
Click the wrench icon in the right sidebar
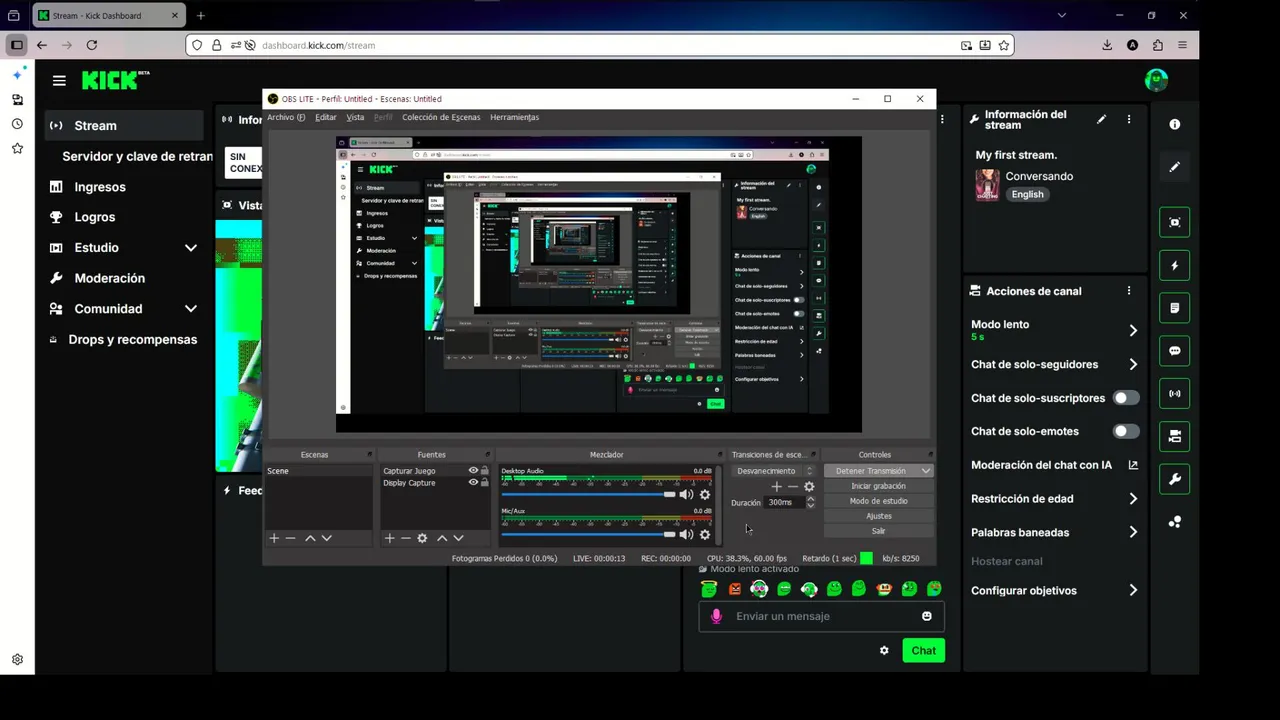click(1175, 479)
